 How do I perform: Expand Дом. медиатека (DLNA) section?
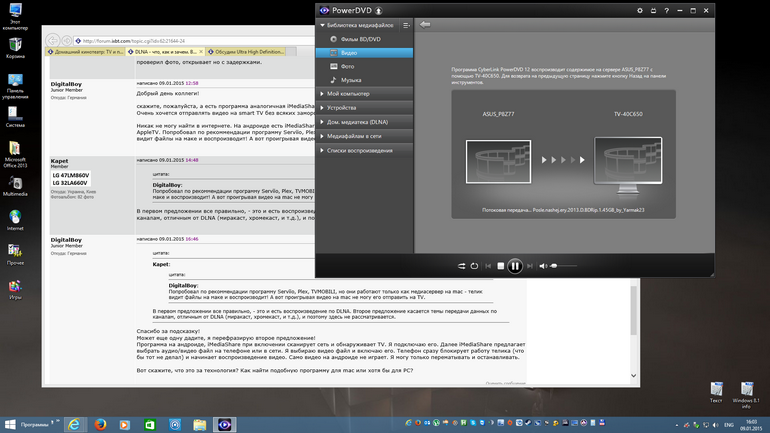click(x=364, y=122)
